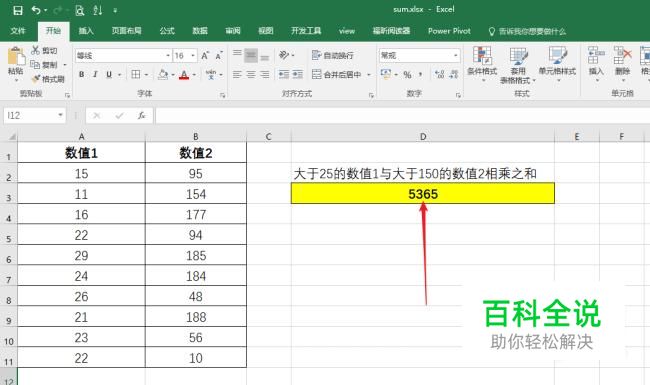The image size is (650, 385).
Task: Click the Cut scissors icon
Action: click(x=36, y=50)
